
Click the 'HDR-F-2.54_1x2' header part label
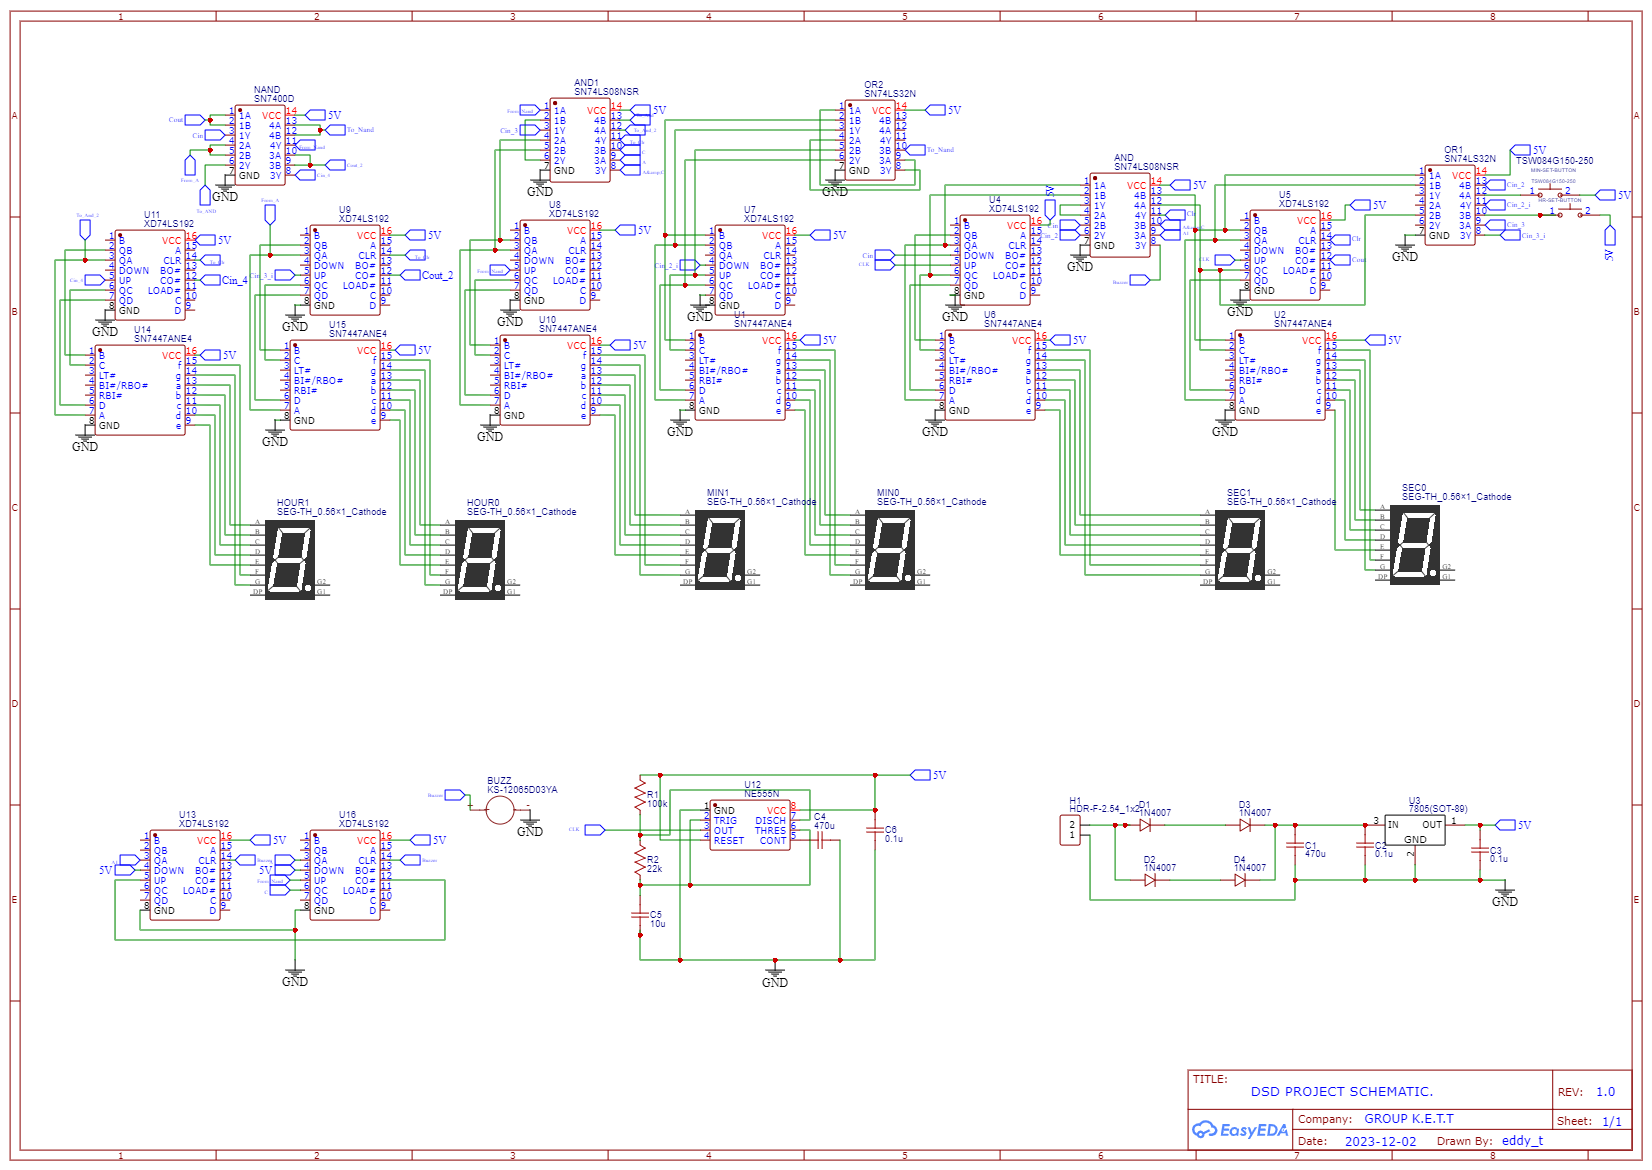point(1104,808)
